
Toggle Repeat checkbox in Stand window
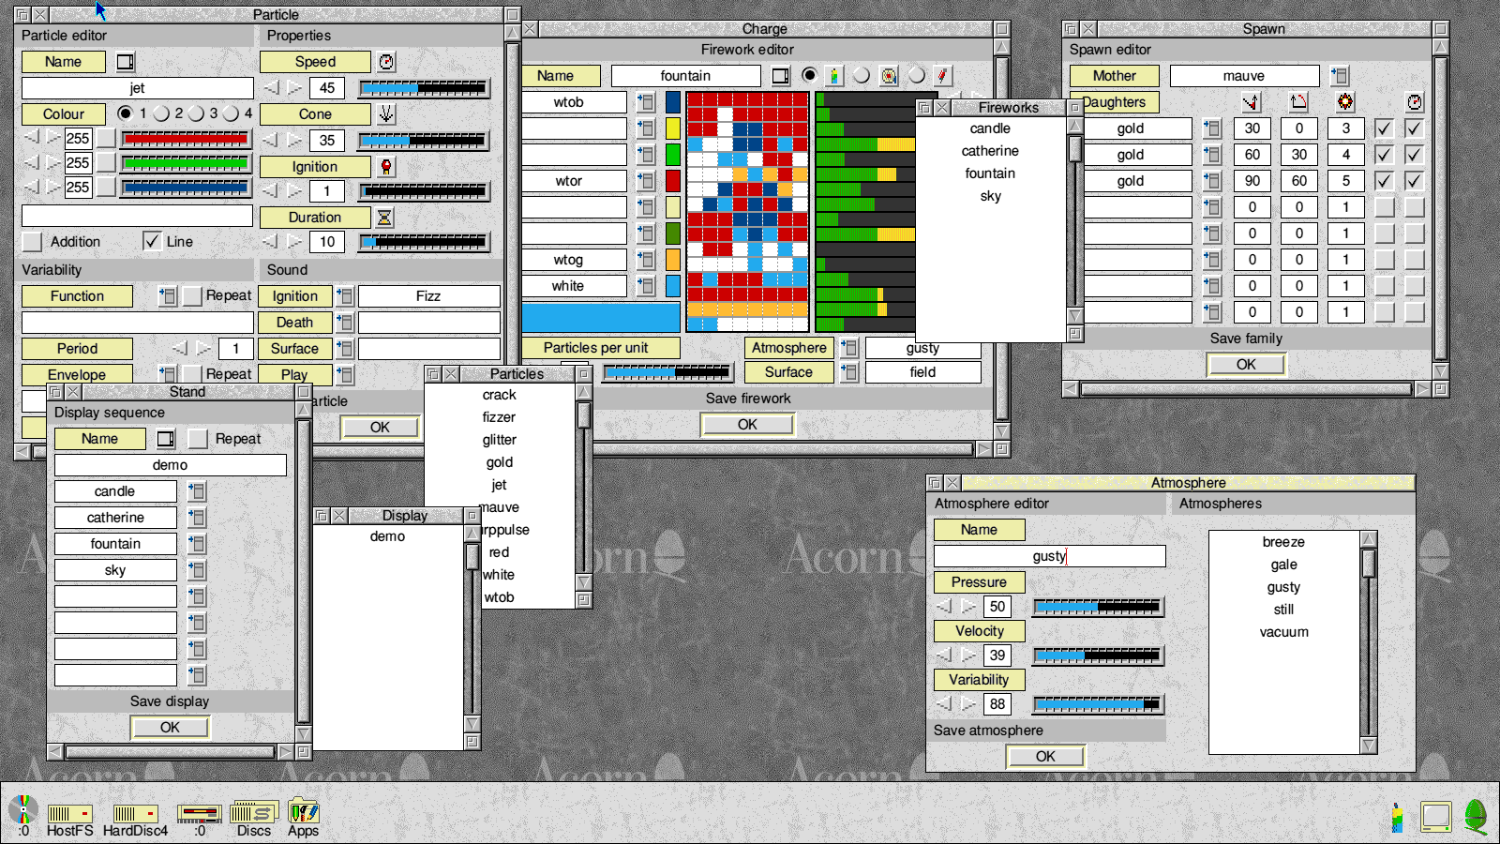click(x=198, y=439)
